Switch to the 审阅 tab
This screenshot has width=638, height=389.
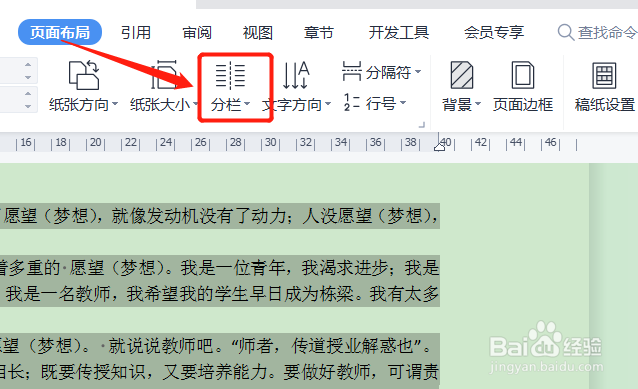197,33
